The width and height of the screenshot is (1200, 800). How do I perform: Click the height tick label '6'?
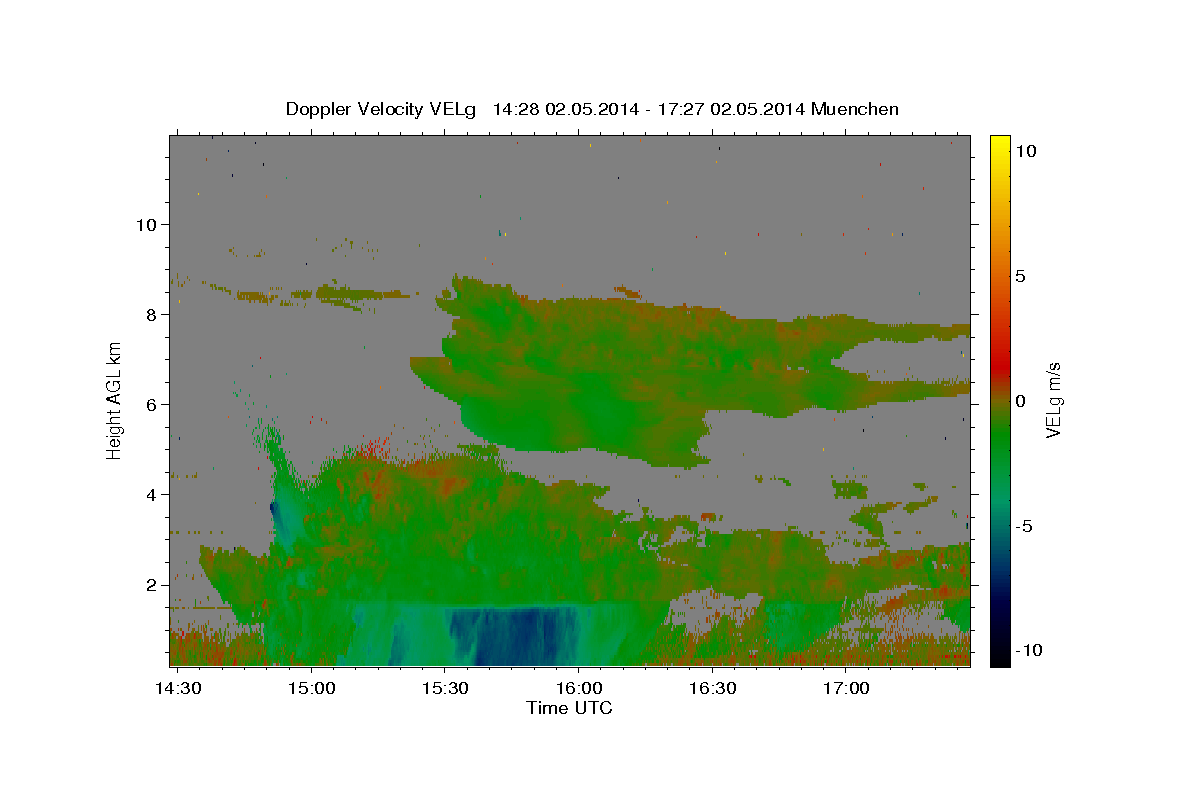click(x=154, y=405)
